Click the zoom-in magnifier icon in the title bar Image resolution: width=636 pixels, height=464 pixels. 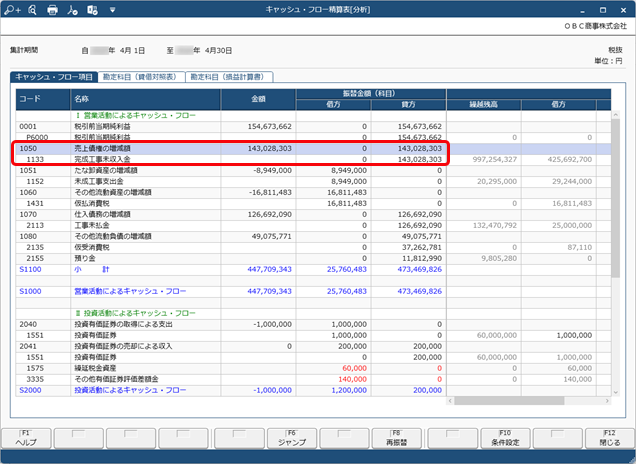pos(12,10)
